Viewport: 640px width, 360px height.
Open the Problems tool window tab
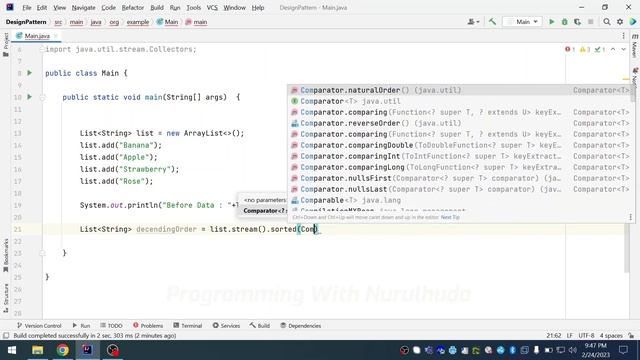[x=148, y=326]
